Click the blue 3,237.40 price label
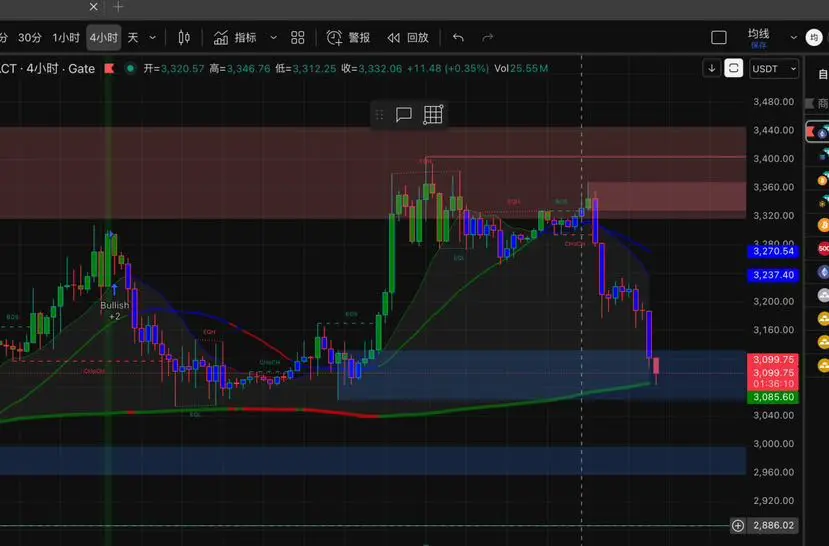This screenshot has width=829, height=546. [x=773, y=275]
